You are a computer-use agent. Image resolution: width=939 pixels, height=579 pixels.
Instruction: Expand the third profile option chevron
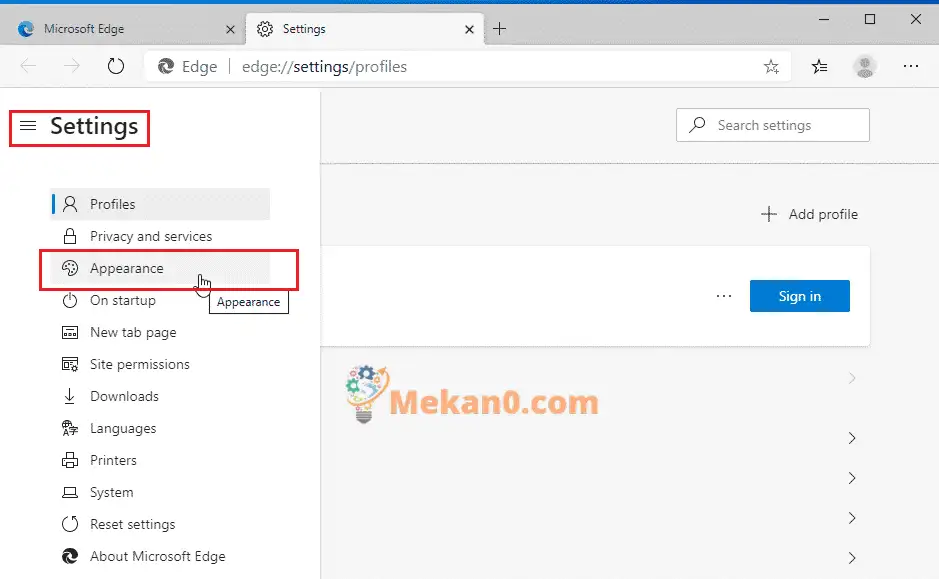point(852,478)
